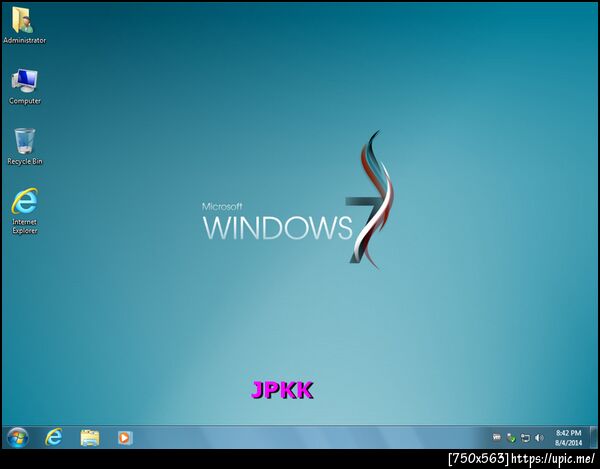
Task: Click the Safely Remove Hardware tray icon
Action: click(511, 438)
